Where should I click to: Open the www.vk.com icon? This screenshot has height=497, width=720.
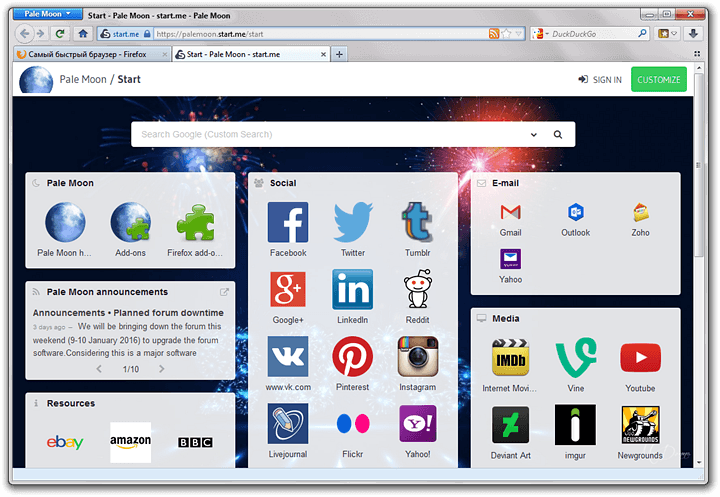point(288,356)
